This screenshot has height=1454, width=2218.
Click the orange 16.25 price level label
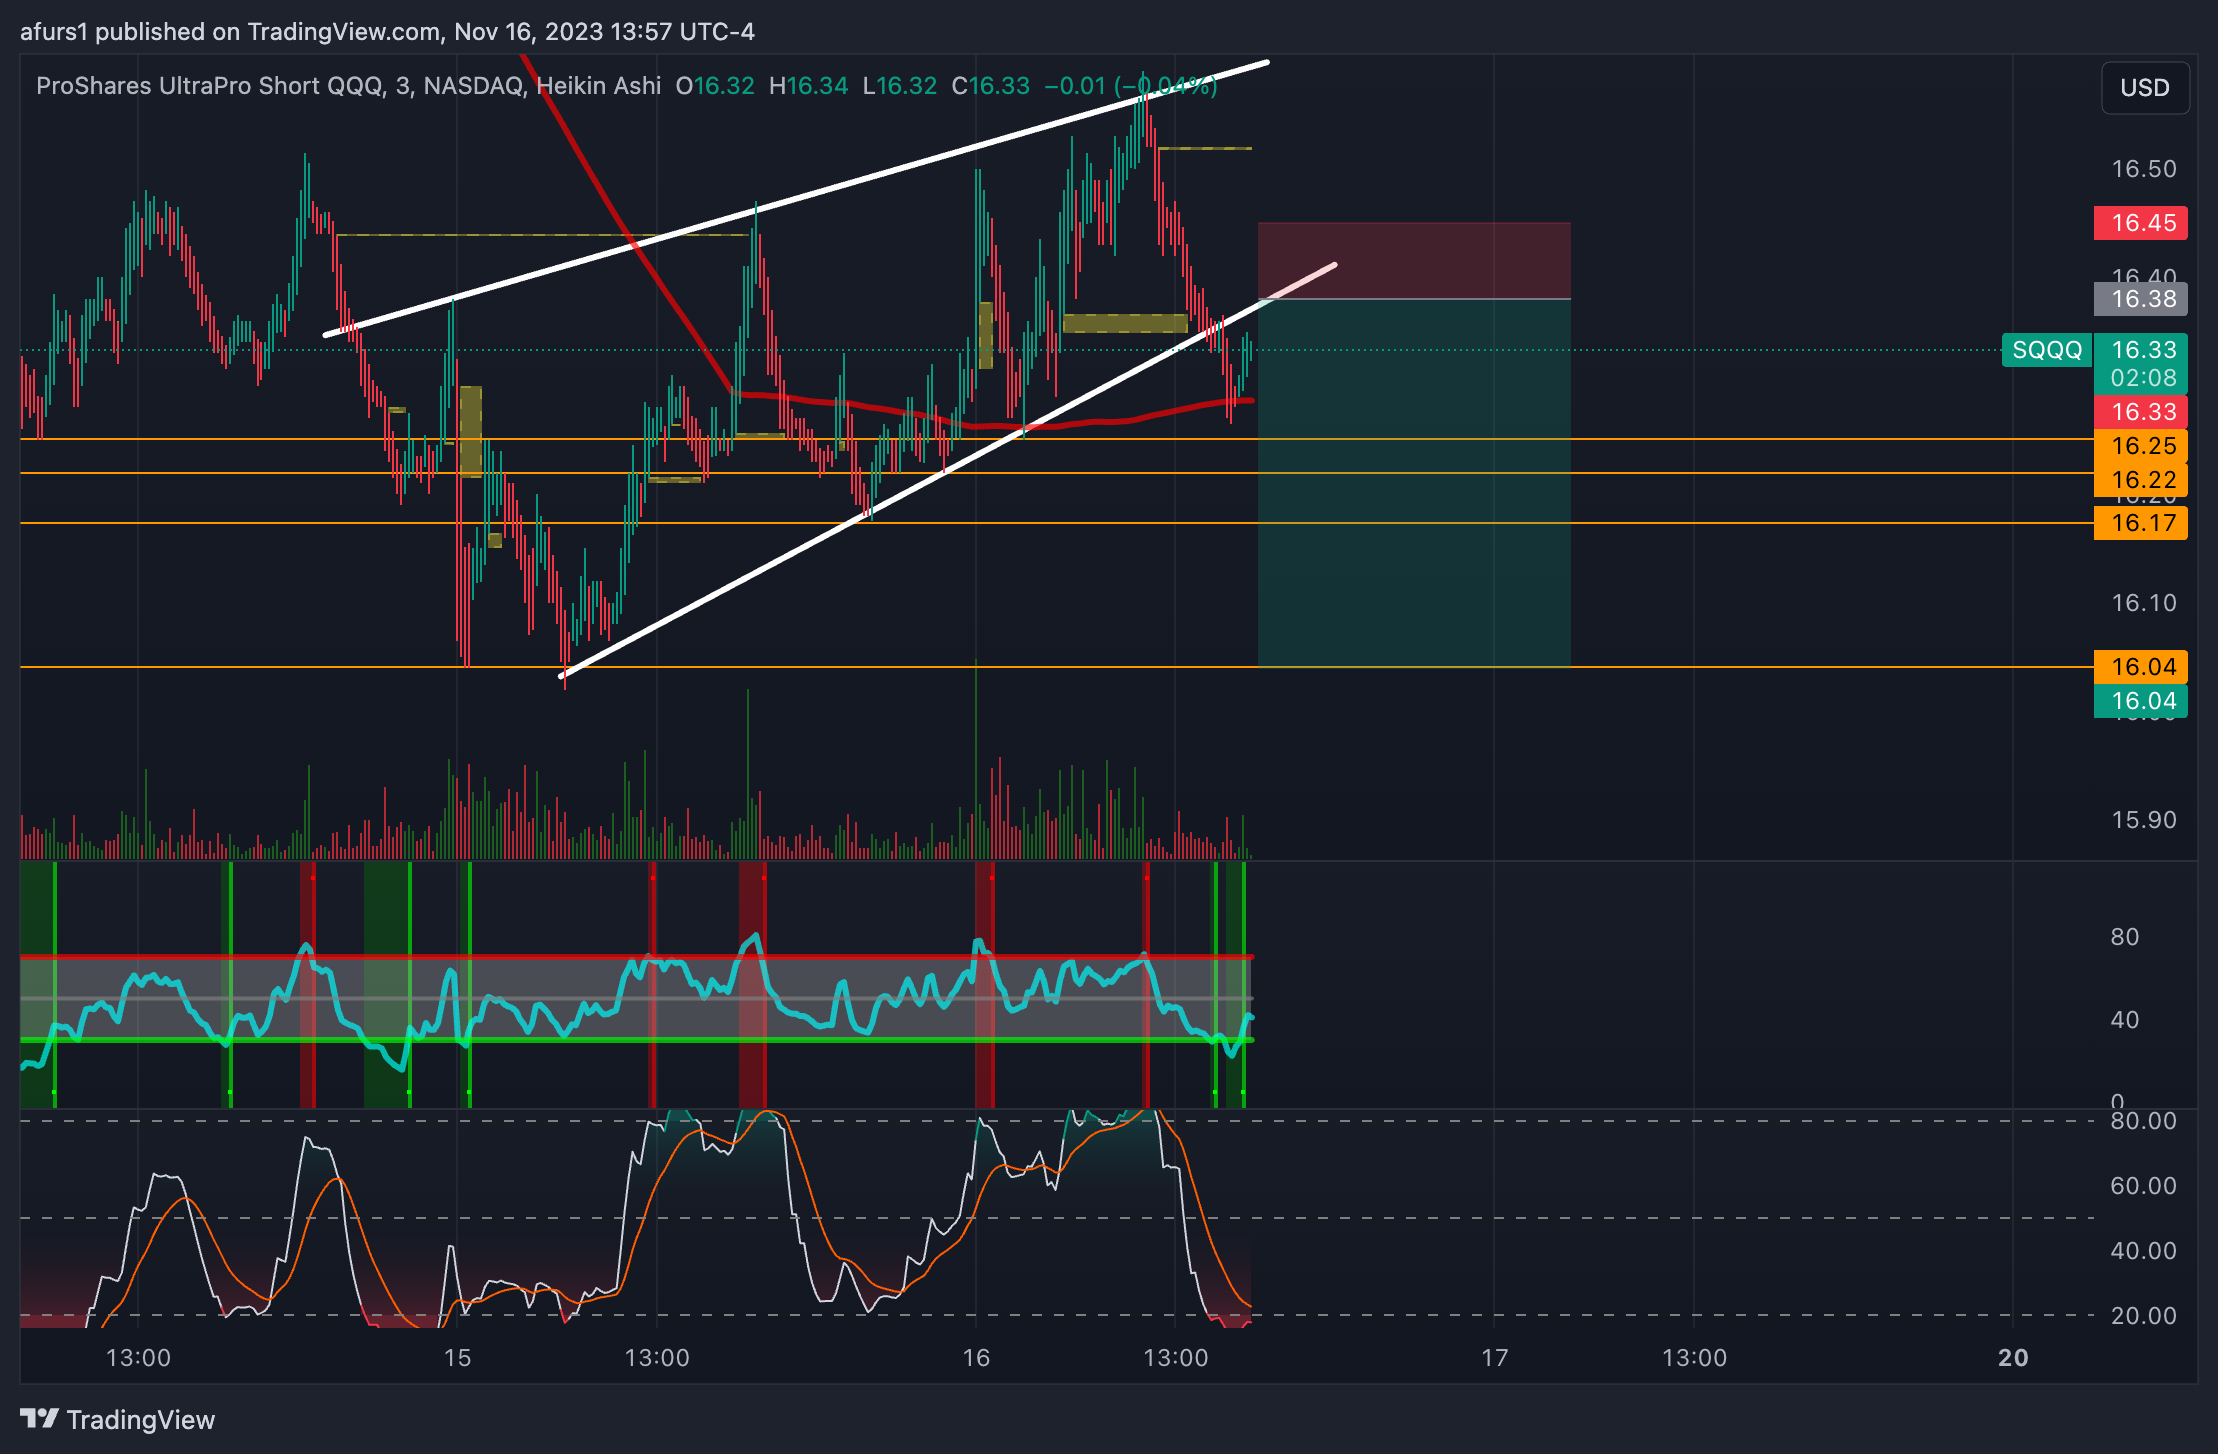pos(2141,446)
